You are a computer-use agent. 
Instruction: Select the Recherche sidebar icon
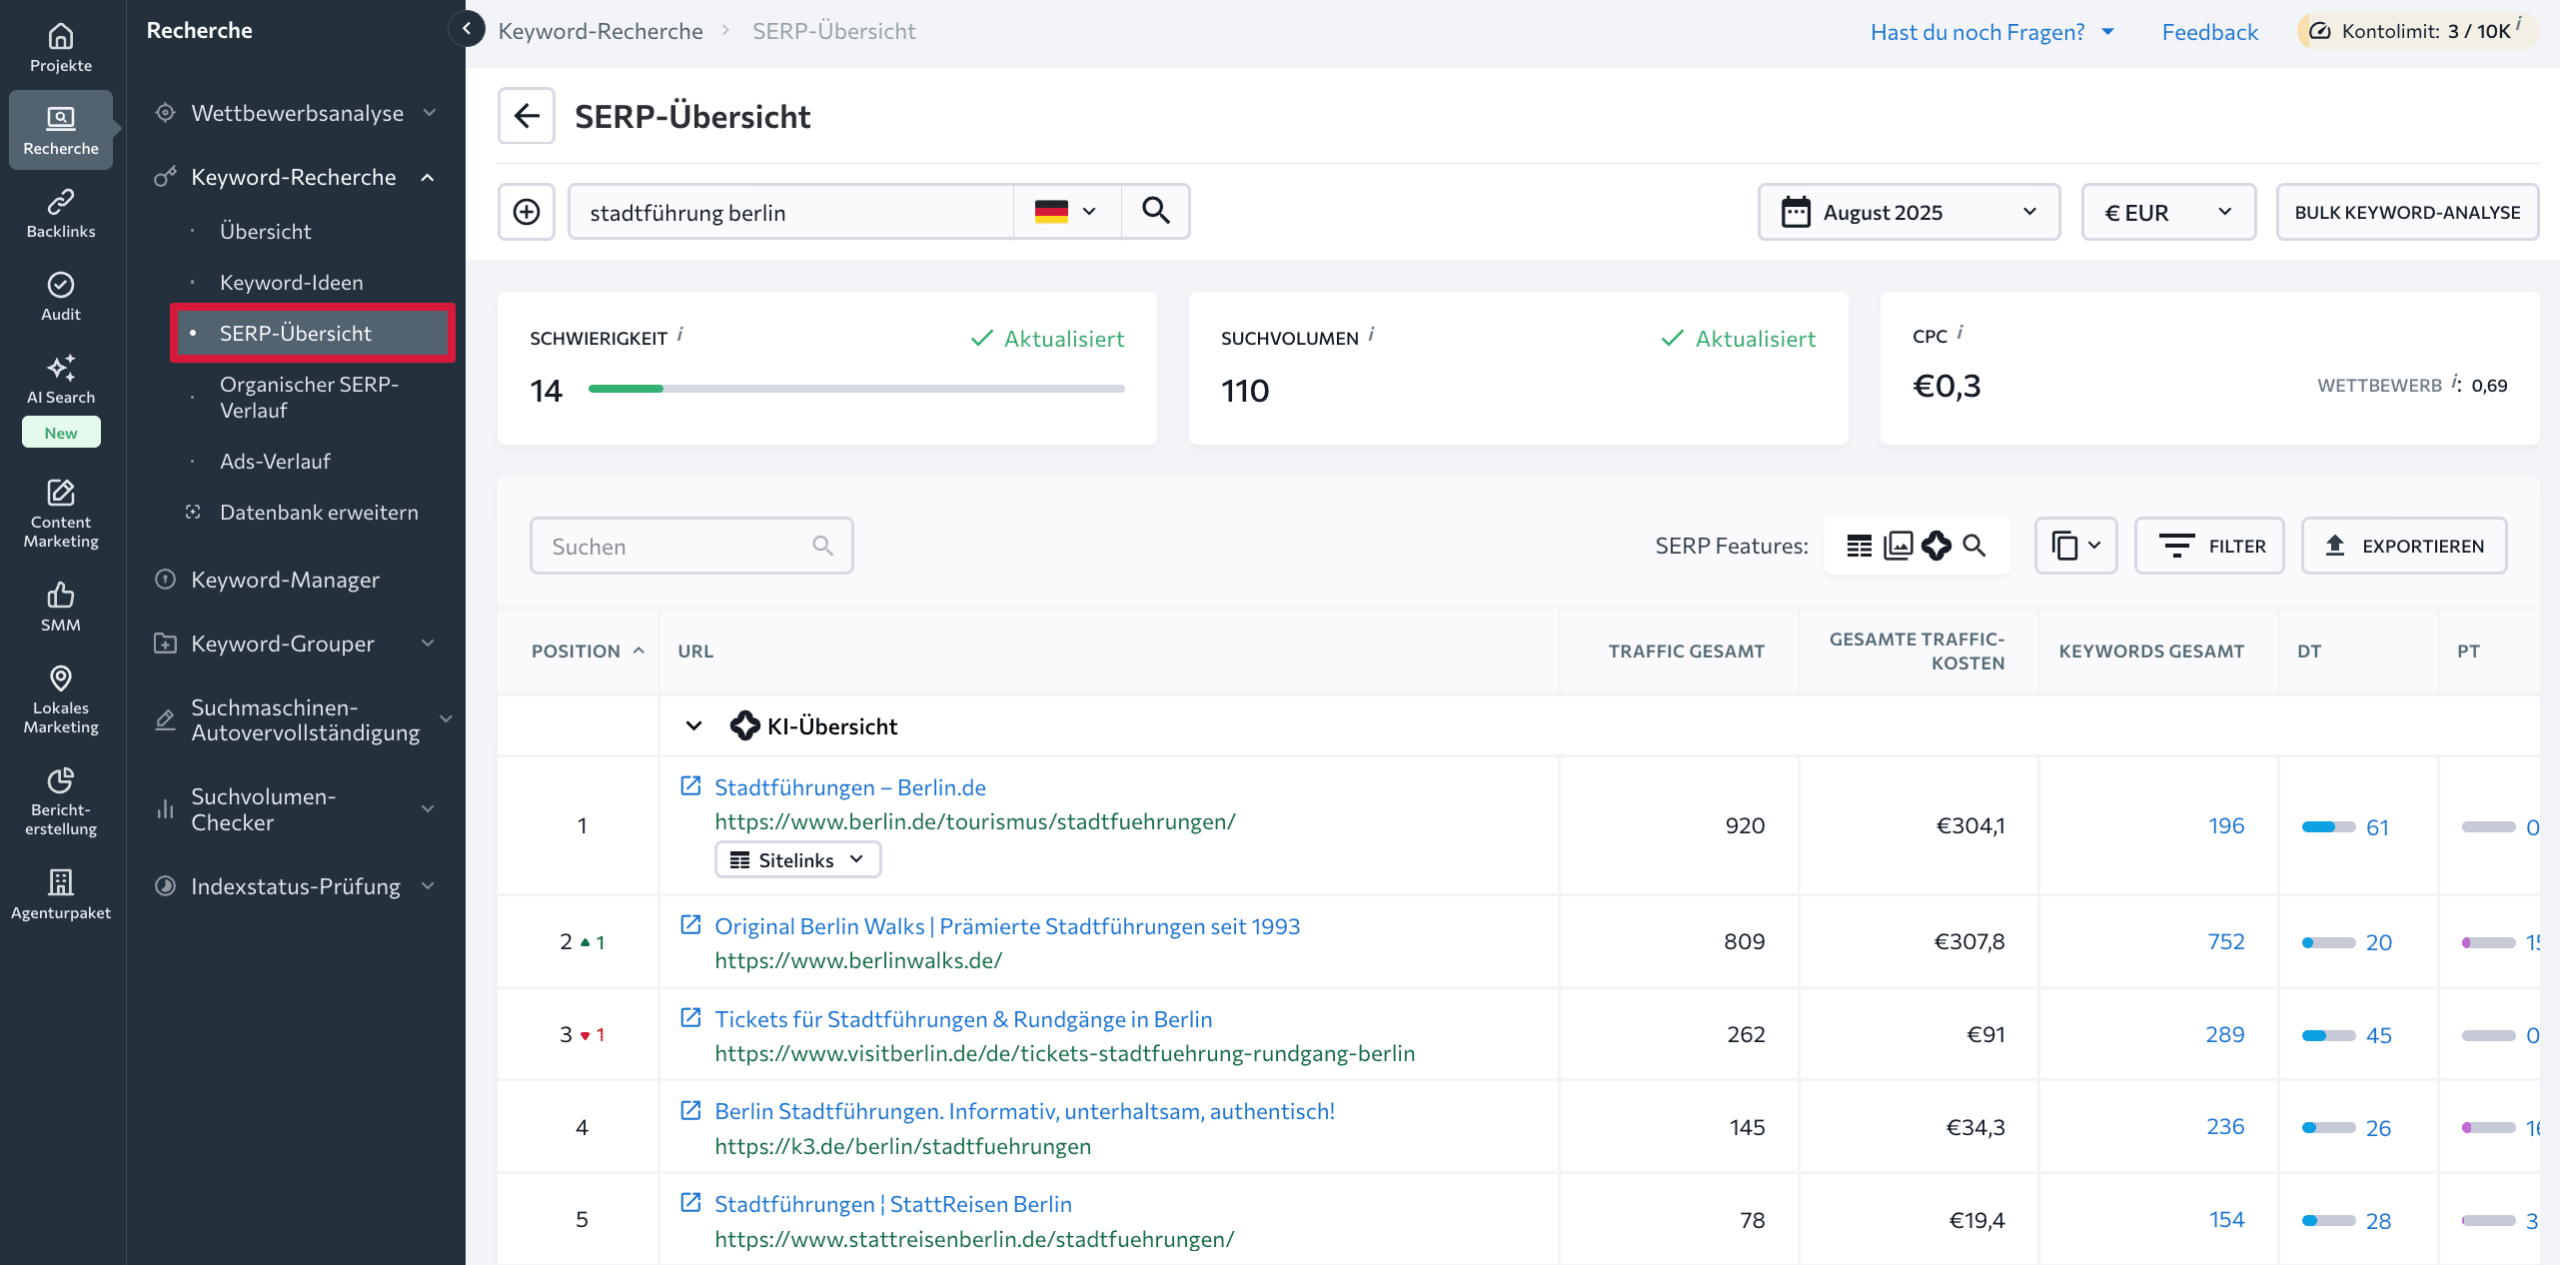61,130
